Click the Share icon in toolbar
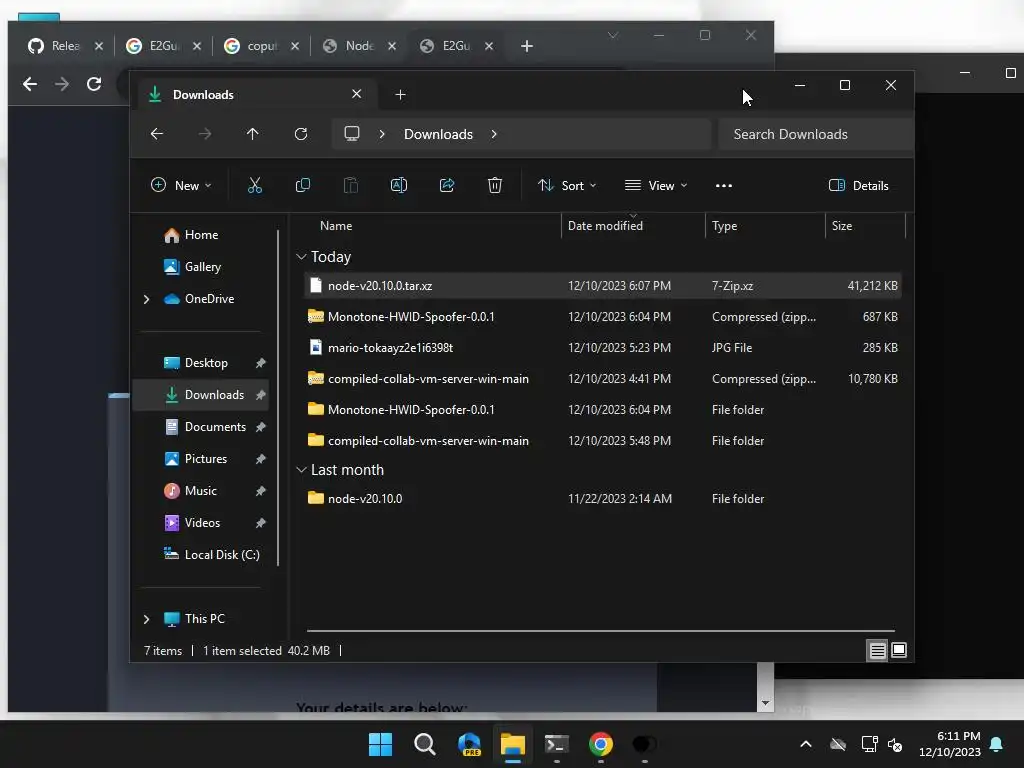The image size is (1024, 768). point(447,185)
